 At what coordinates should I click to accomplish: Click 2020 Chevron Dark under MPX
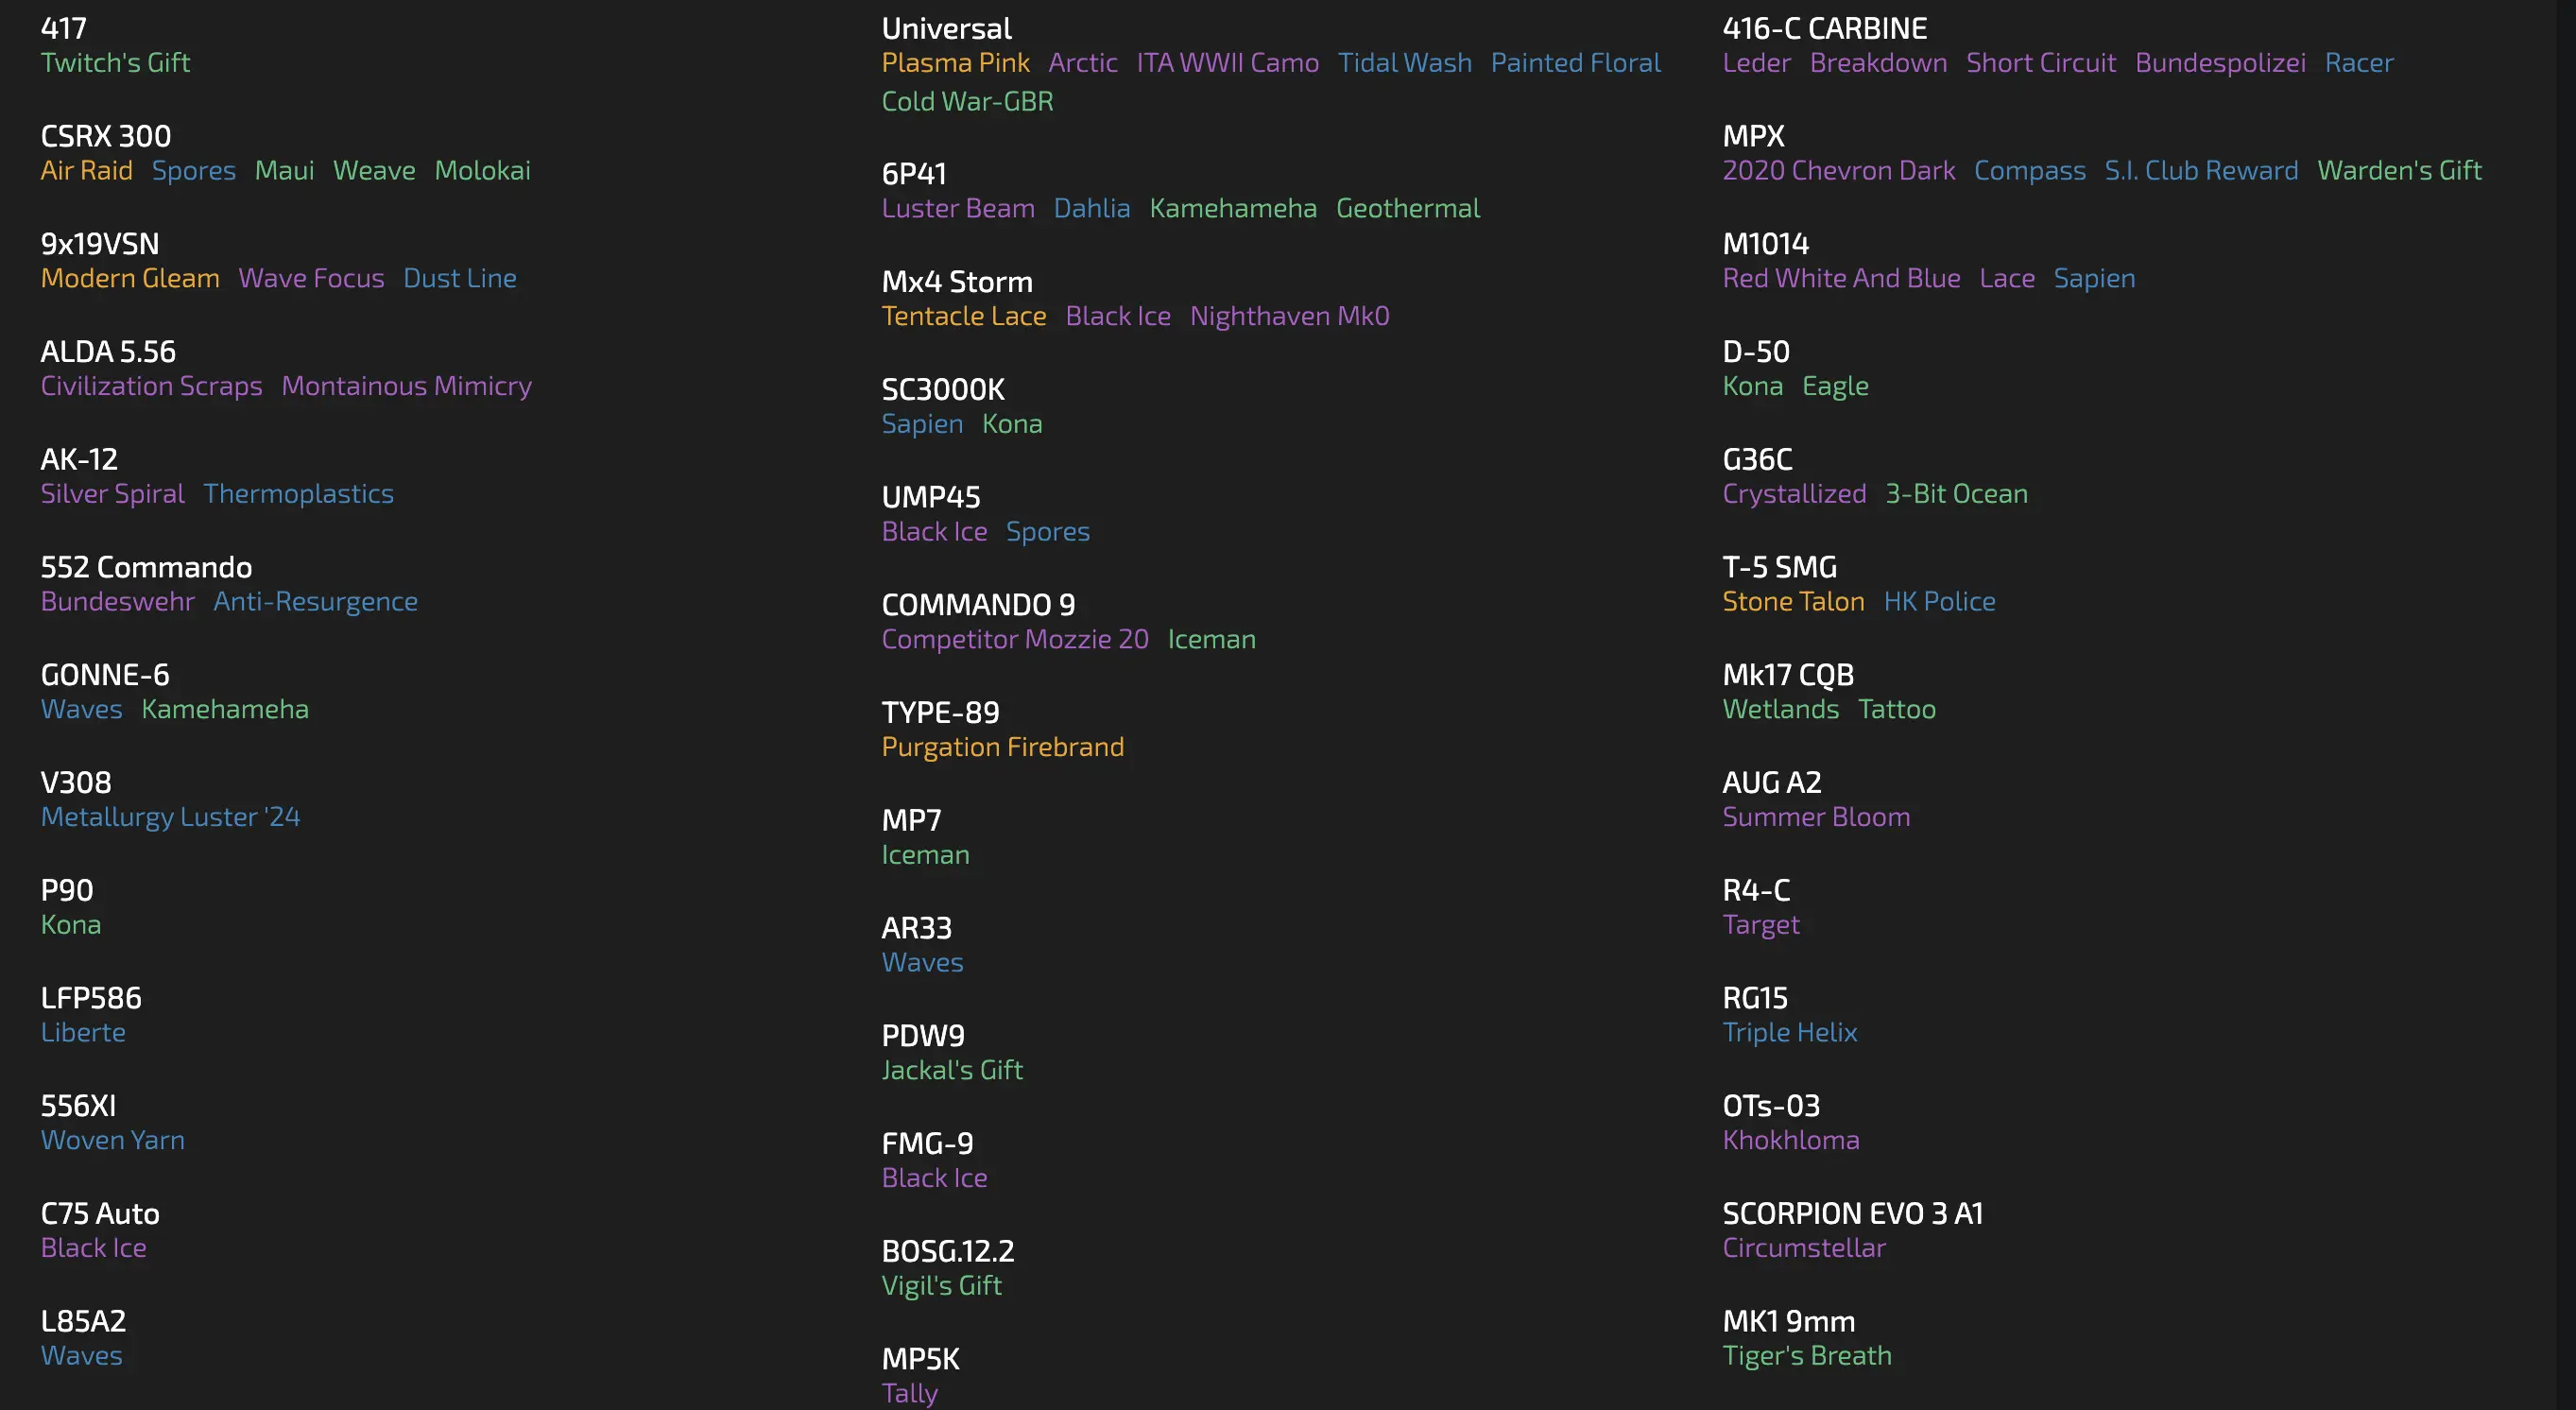(x=1838, y=171)
